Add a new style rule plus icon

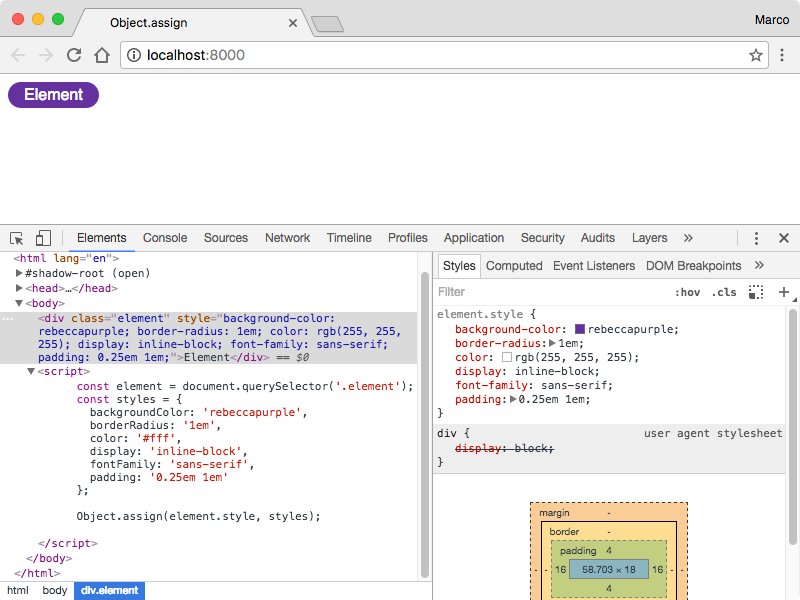784,292
